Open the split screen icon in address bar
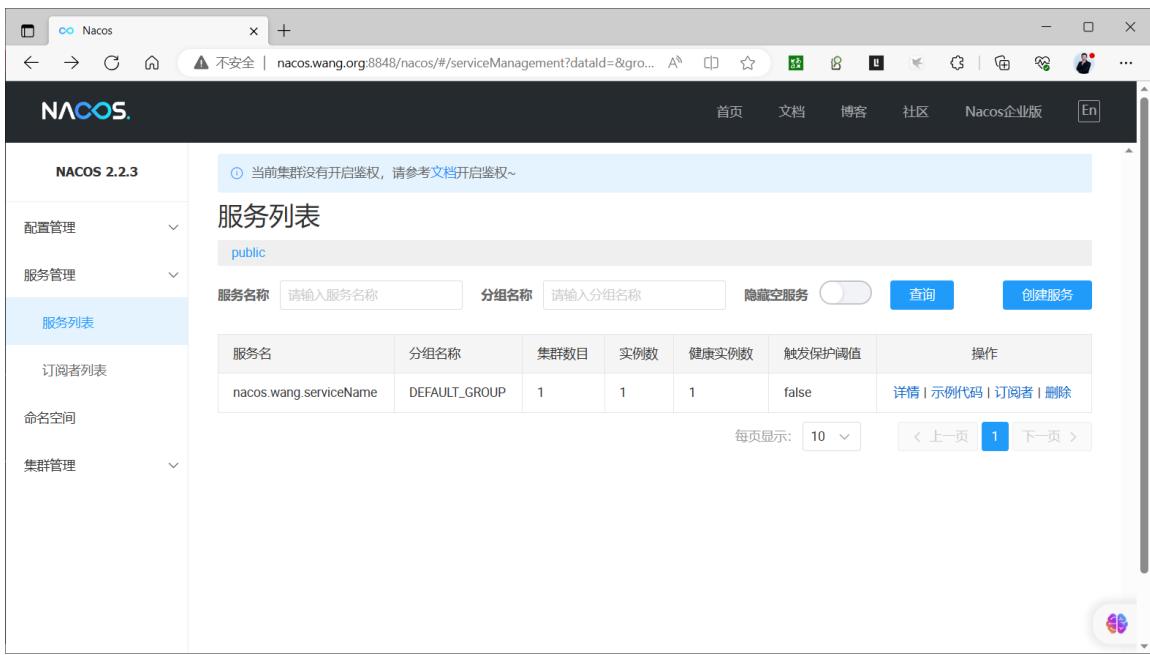The height and width of the screenshot is (655, 1150). [x=711, y=63]
